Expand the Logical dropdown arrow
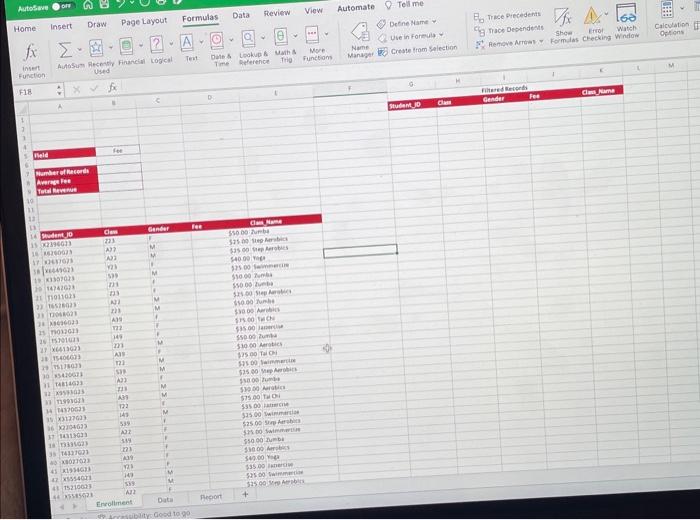 pyautogui.click(x=171, y=43)
